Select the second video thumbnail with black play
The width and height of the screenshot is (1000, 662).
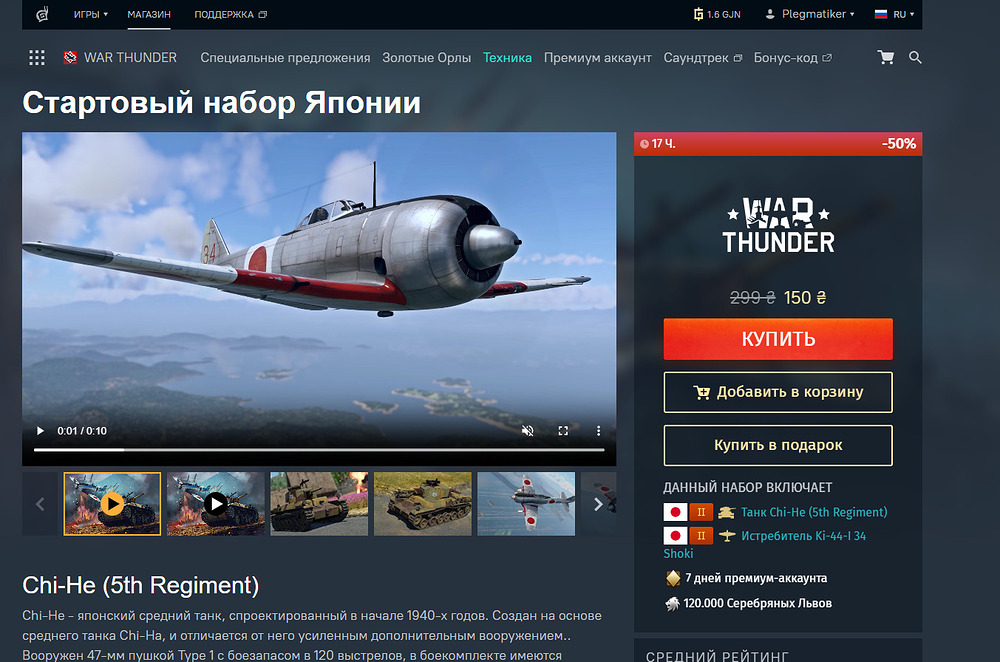point(216,504)
